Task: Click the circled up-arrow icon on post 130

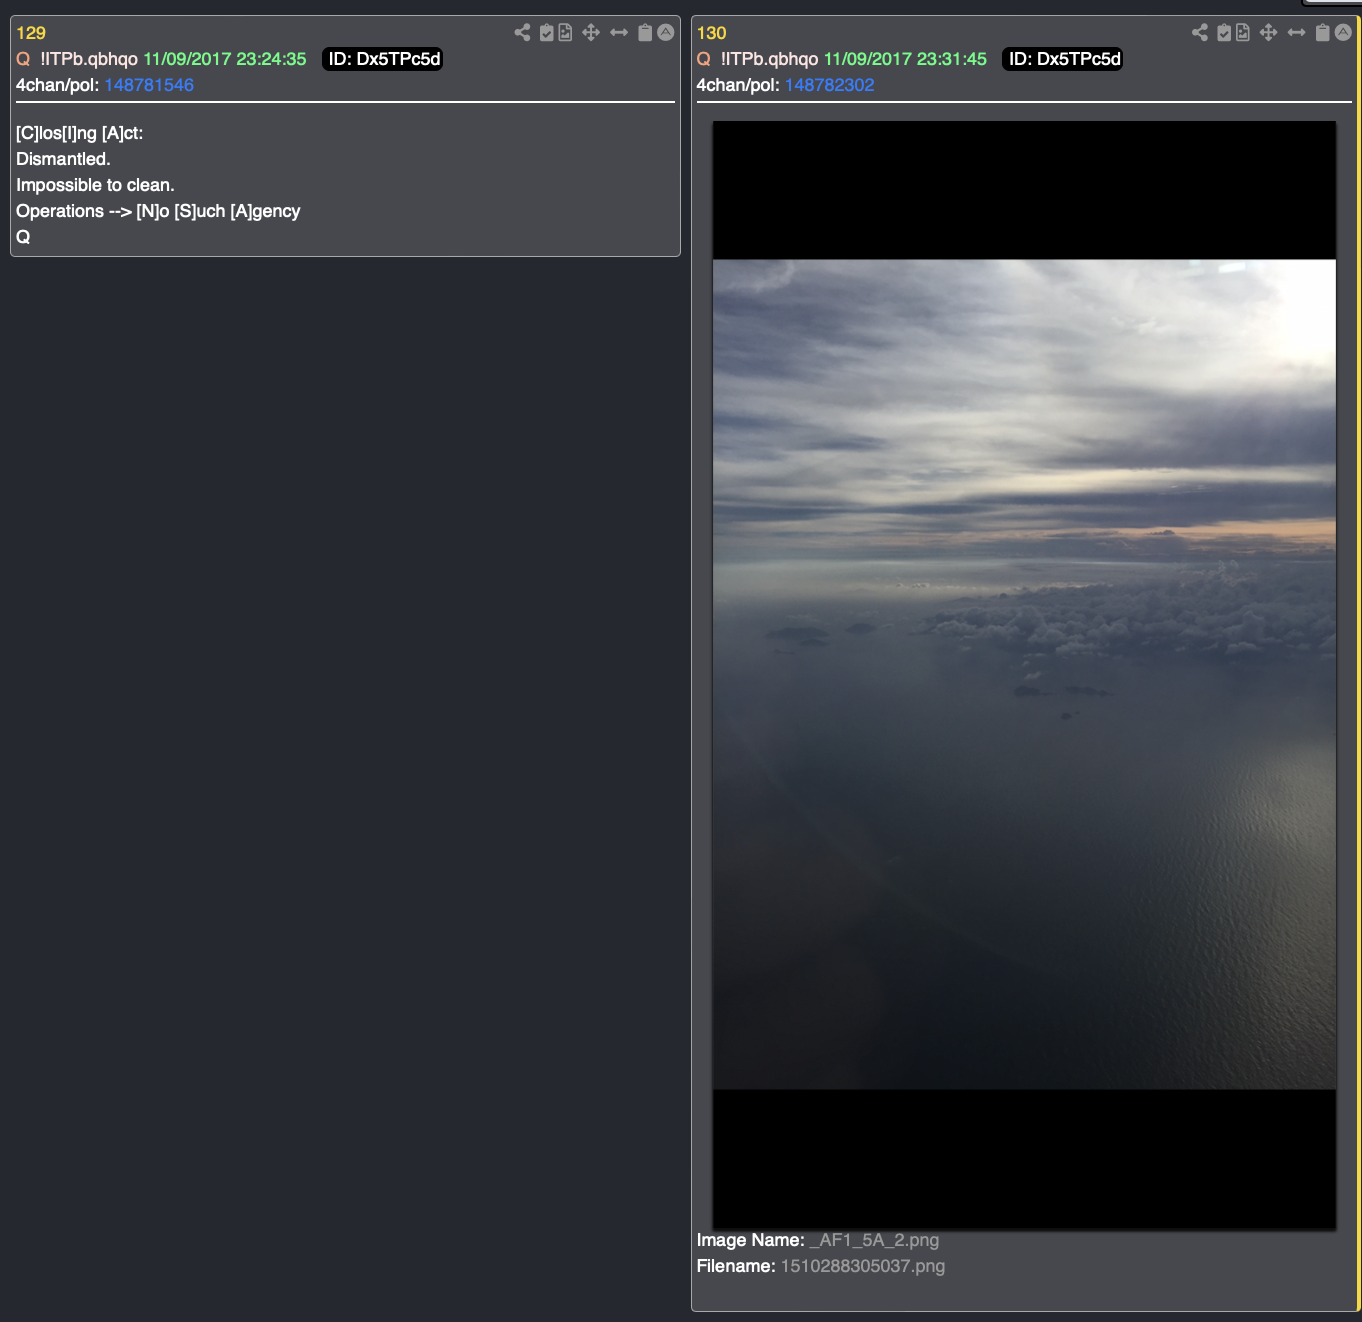Action: pyautogui.click(x=1343, y=33)
